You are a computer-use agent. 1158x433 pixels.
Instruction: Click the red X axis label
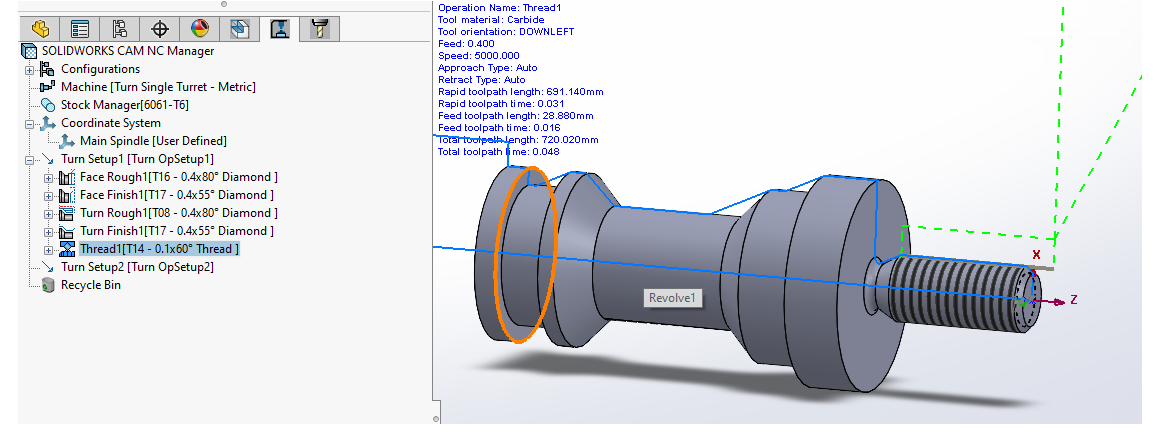pos(1036,255)
